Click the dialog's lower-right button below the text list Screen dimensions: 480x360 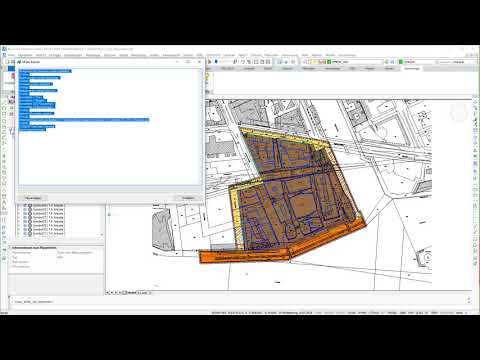coord(188,198)
